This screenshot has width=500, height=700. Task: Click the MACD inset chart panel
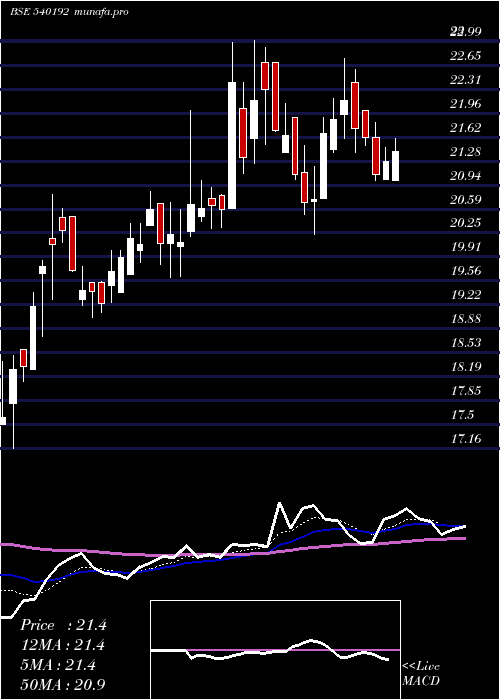click(275, 650)
